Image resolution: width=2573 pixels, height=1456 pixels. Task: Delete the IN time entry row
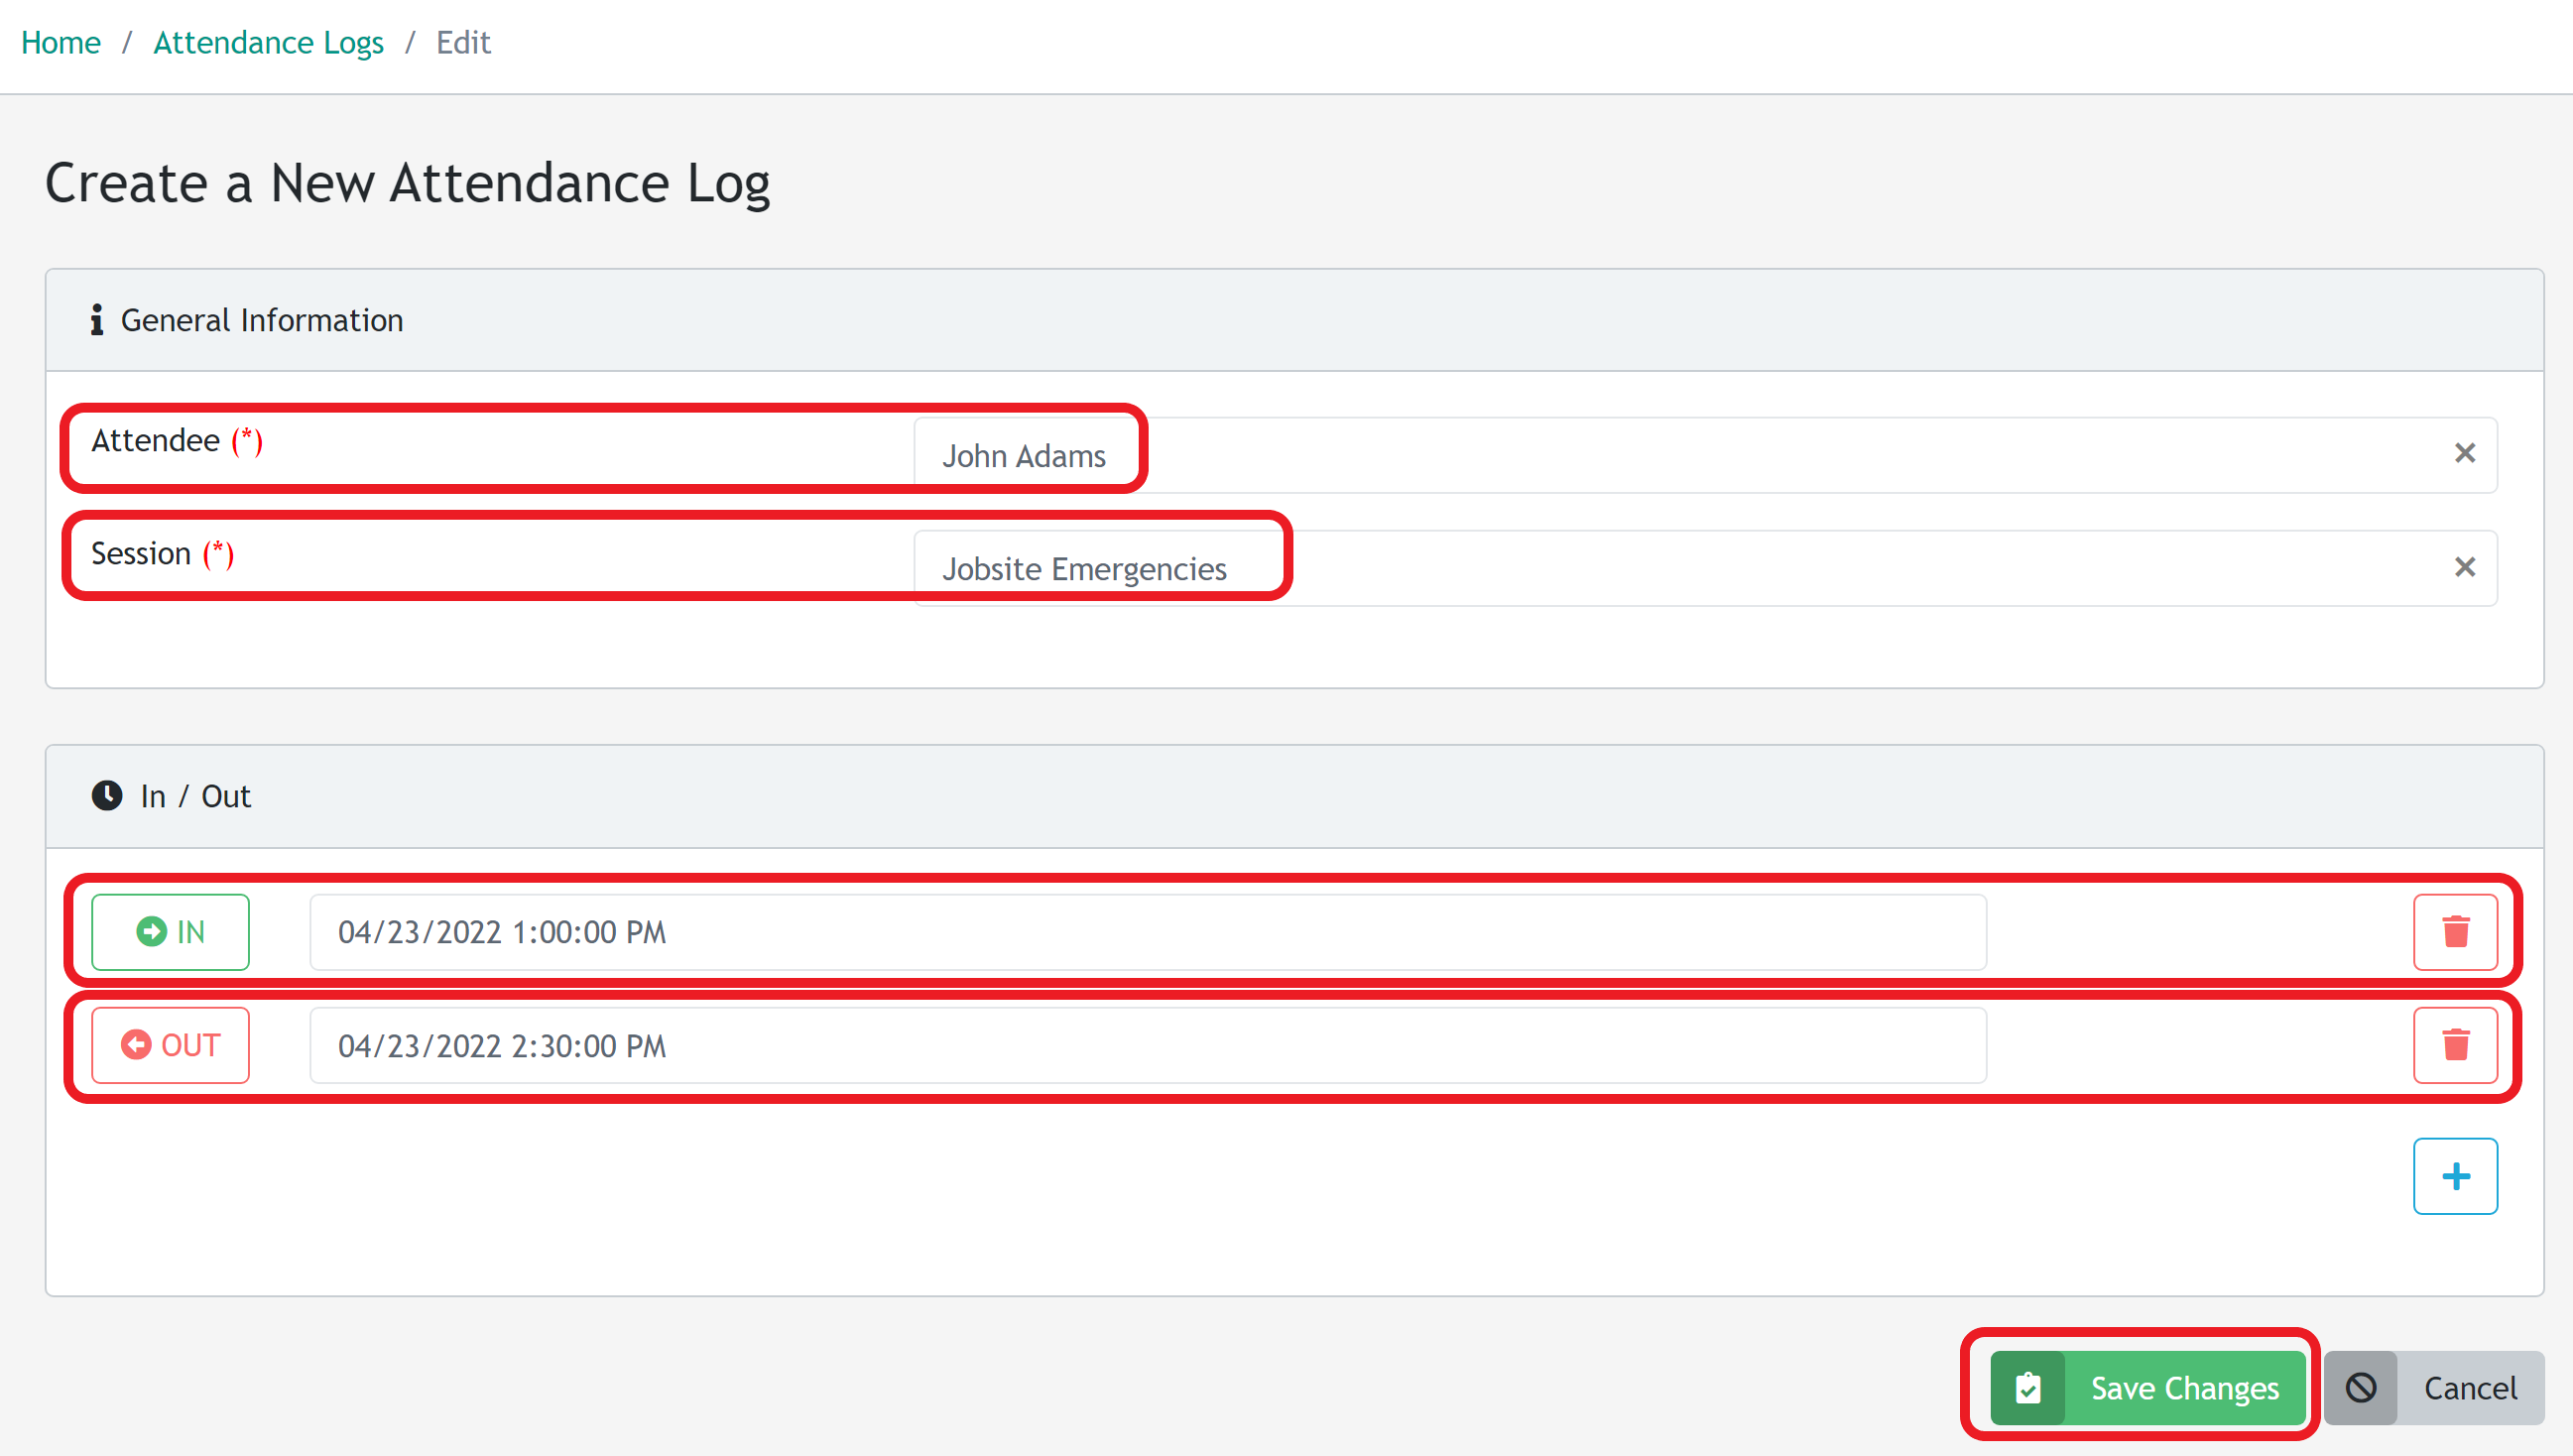(x=2455, y=931)
